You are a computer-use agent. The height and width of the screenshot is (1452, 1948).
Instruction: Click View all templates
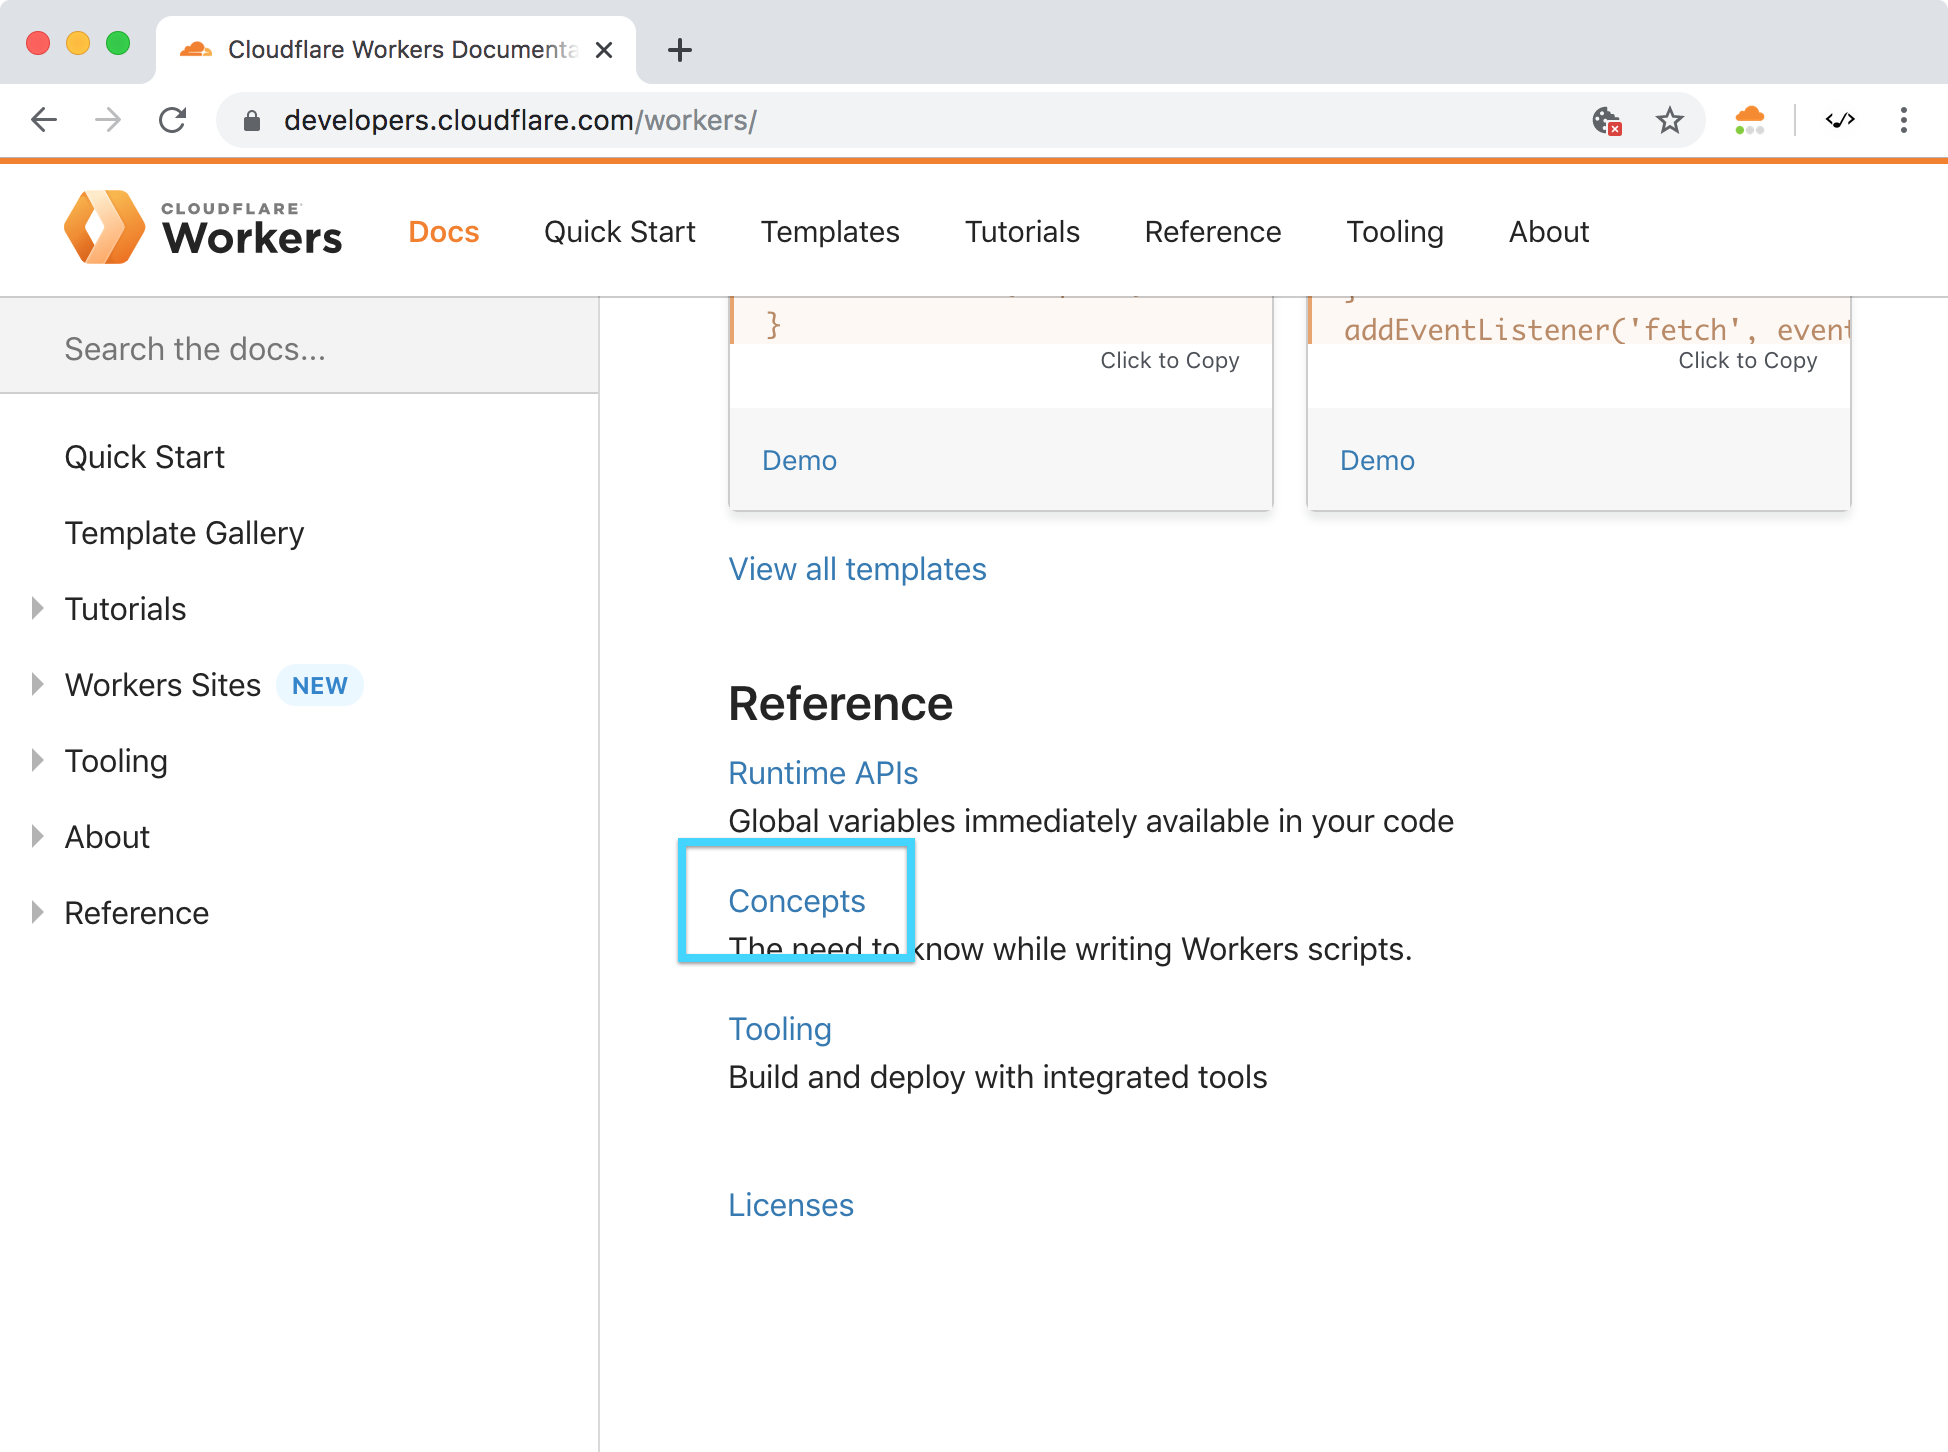[x=857, y=568]
